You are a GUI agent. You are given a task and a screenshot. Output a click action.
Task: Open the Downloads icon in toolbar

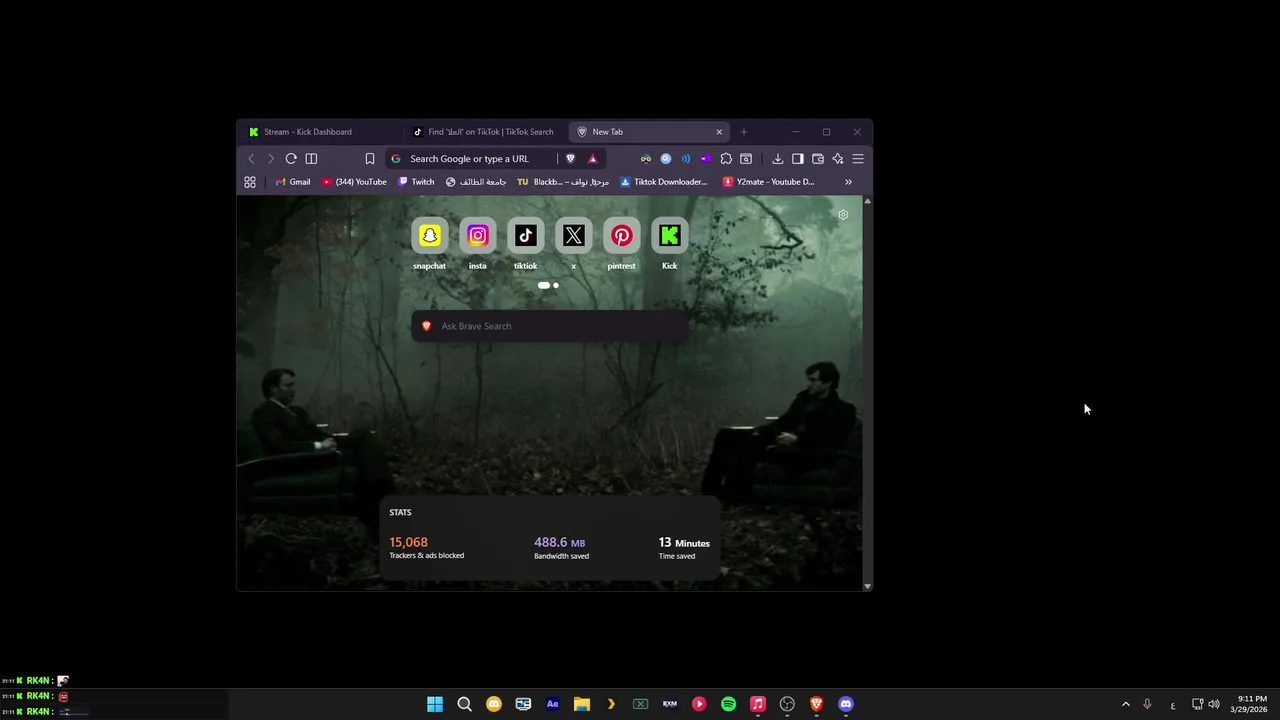click(x=777, y=158)
